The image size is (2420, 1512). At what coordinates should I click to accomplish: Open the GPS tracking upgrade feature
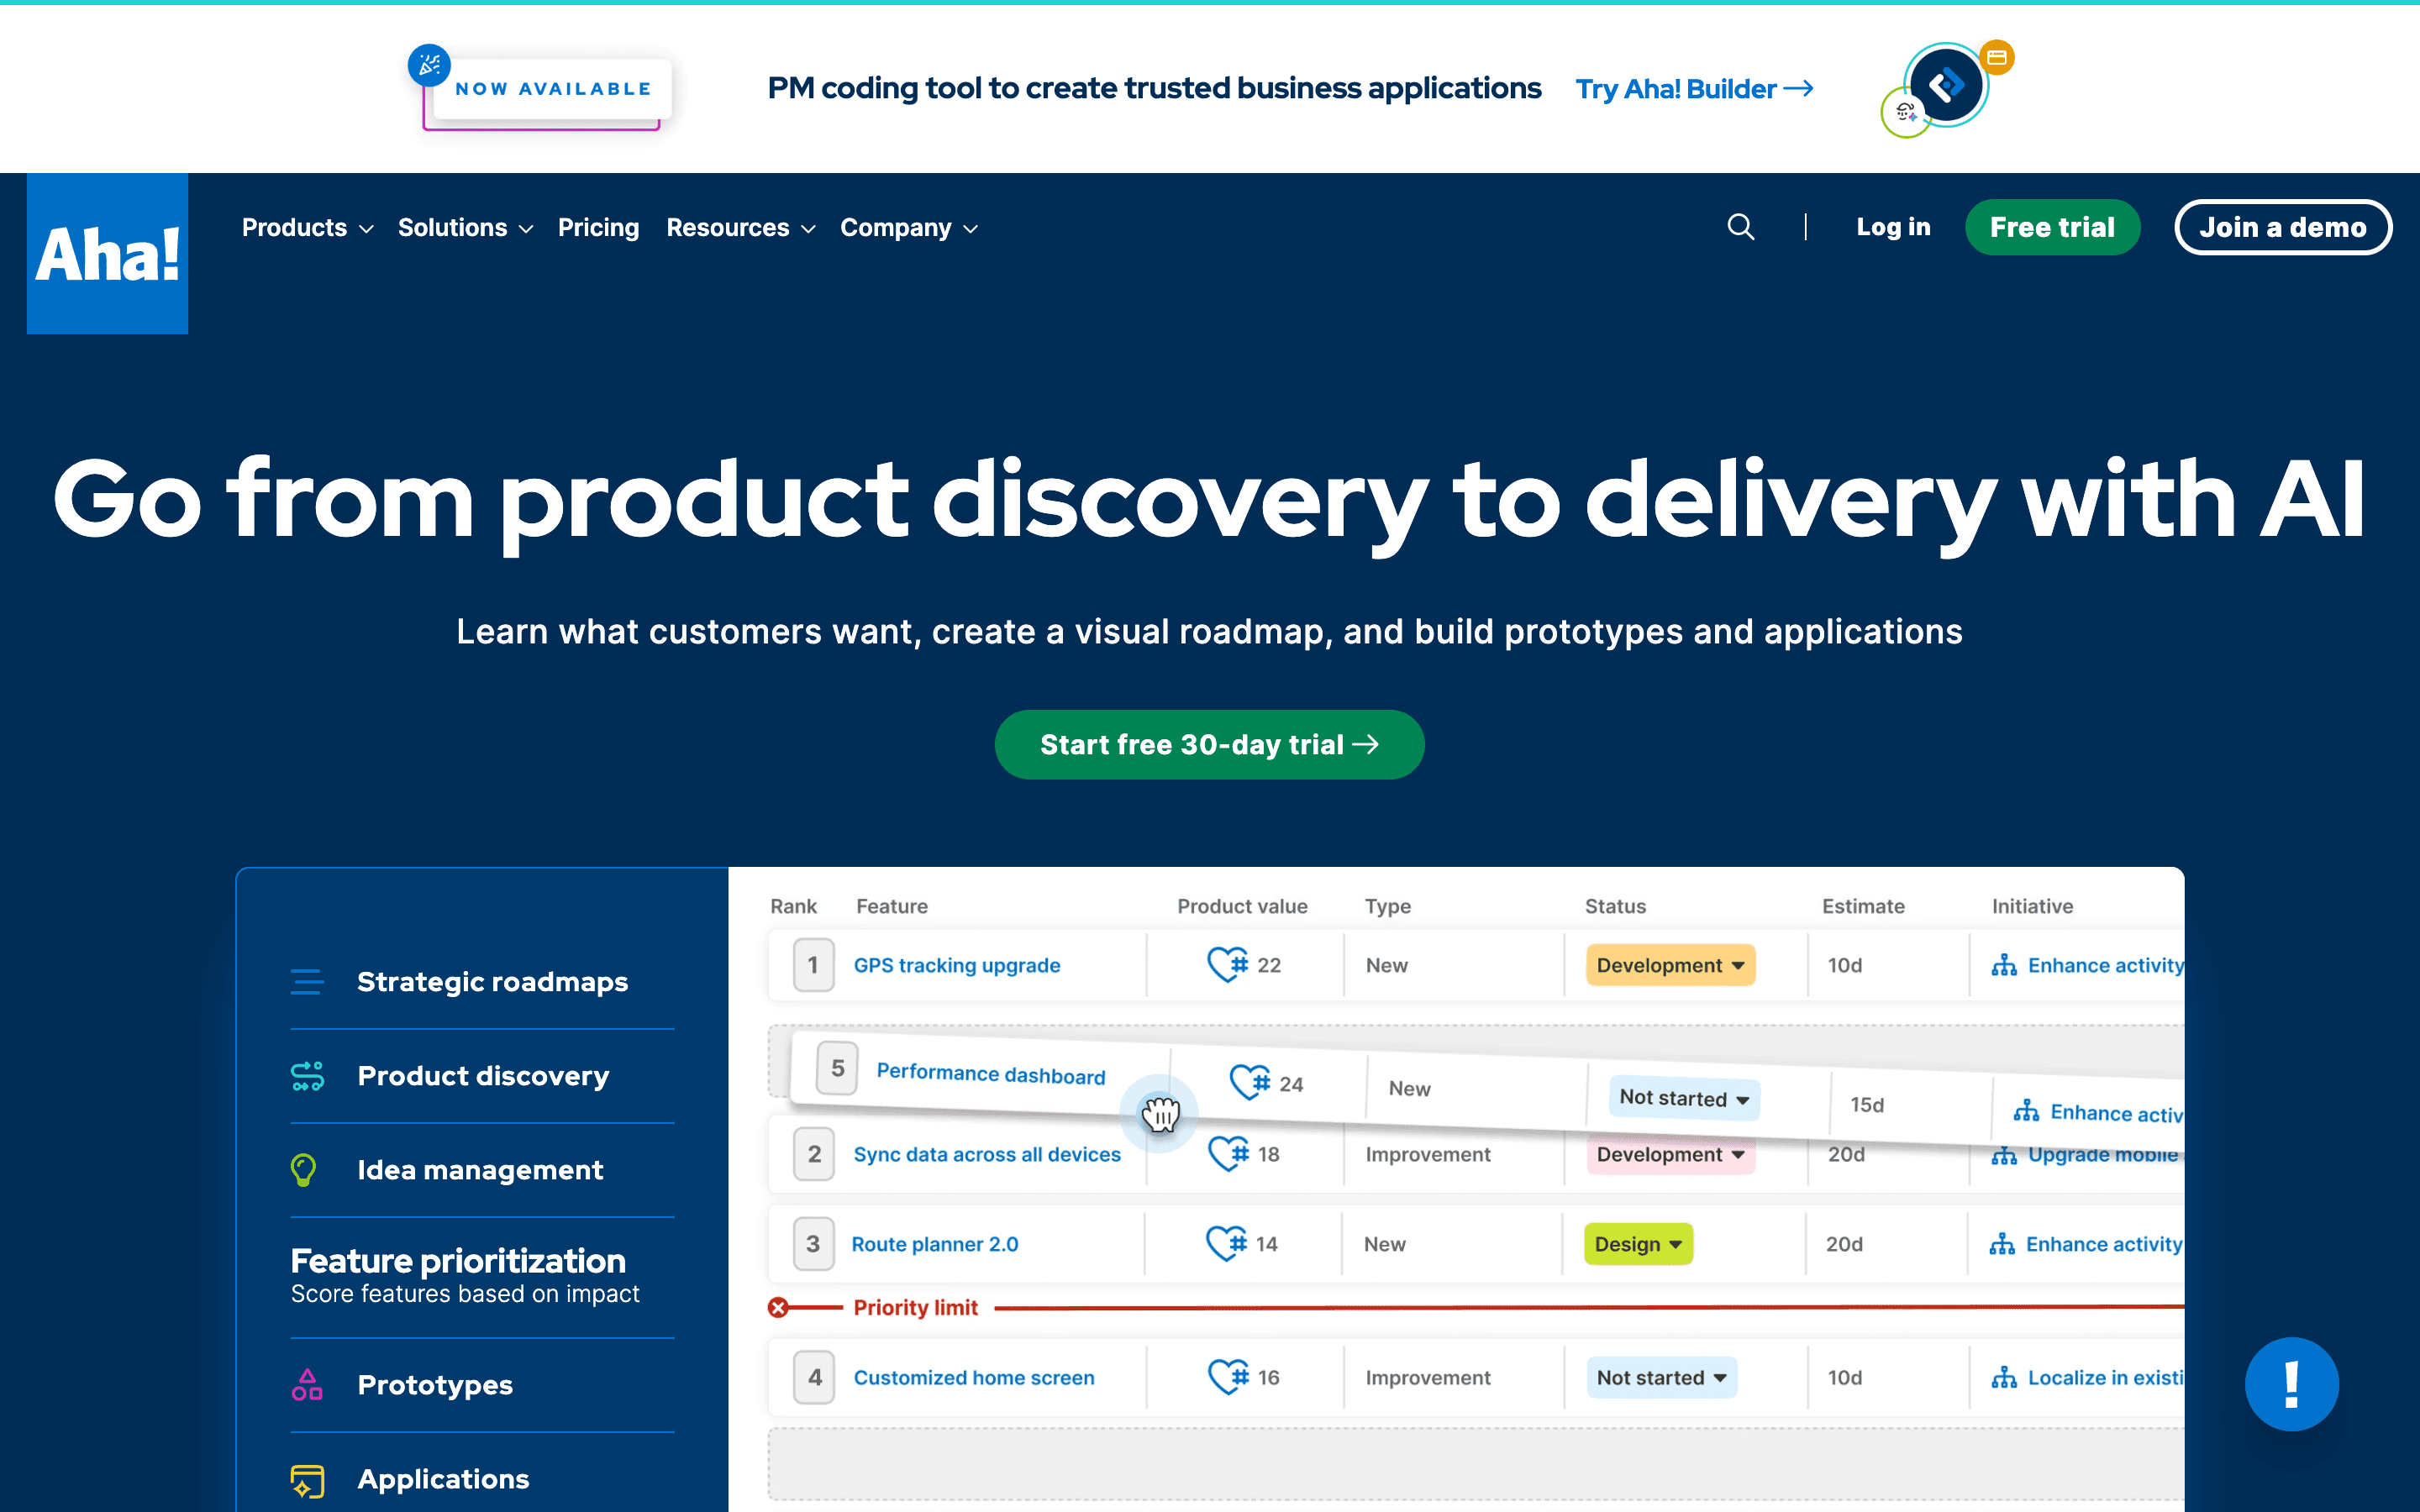[x=957, y=965]
